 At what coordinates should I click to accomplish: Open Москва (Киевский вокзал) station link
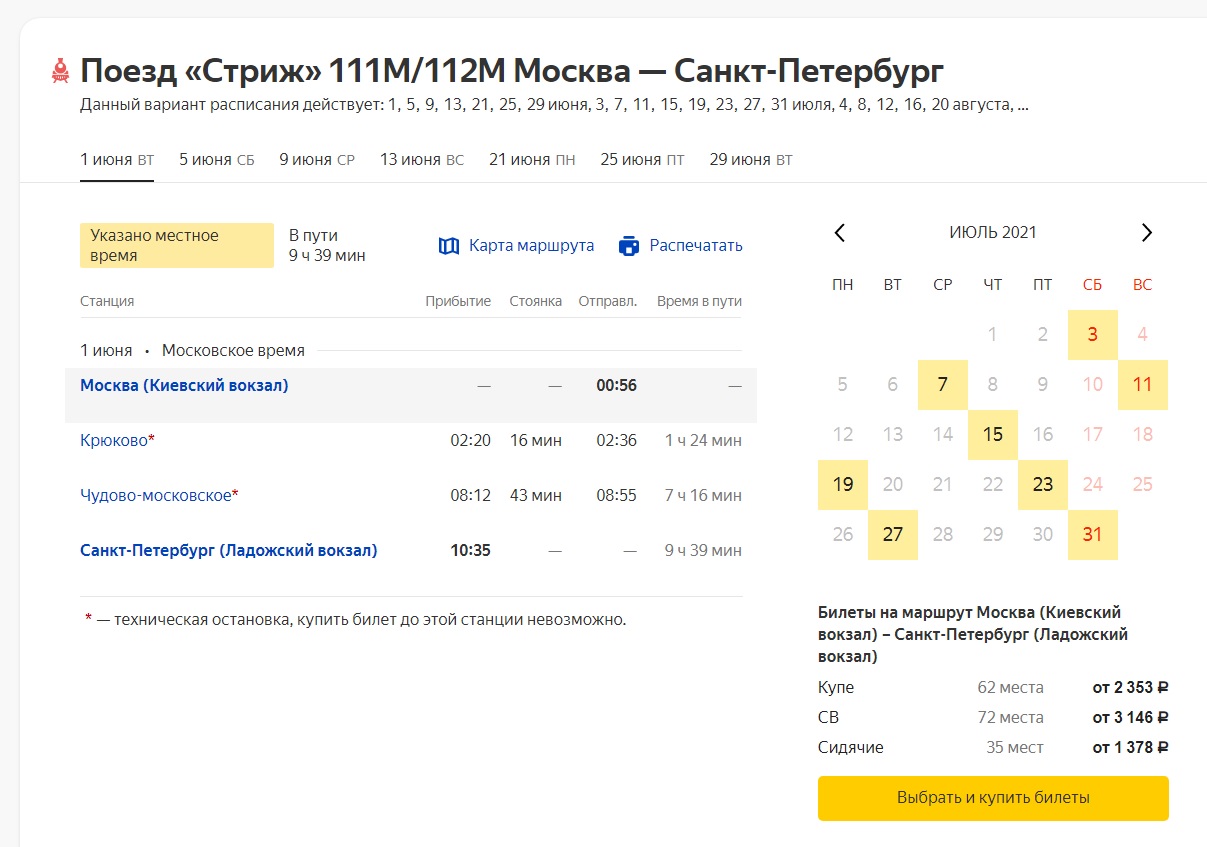click(x=184, y=386)
